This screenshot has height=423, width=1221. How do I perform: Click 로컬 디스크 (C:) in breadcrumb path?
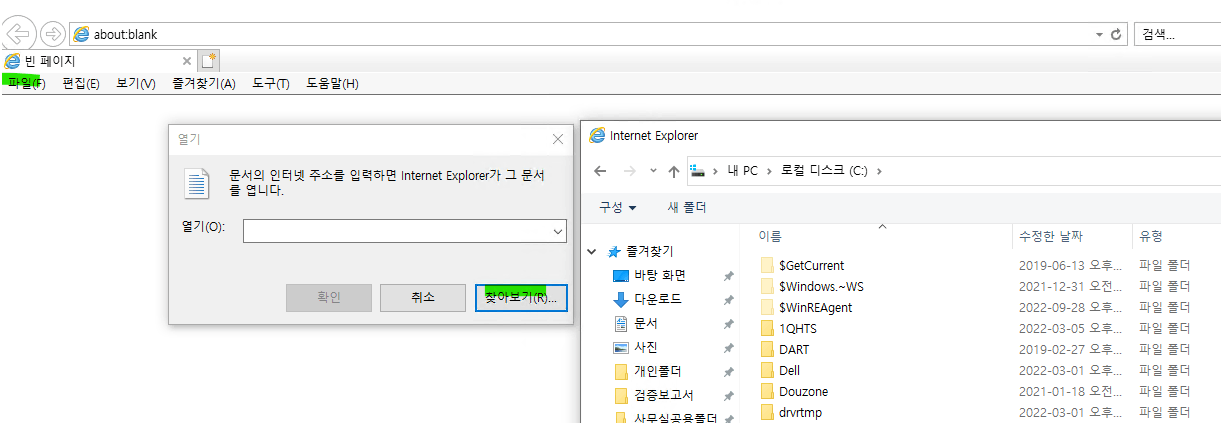pyautogui.click(x=825, y=171)
